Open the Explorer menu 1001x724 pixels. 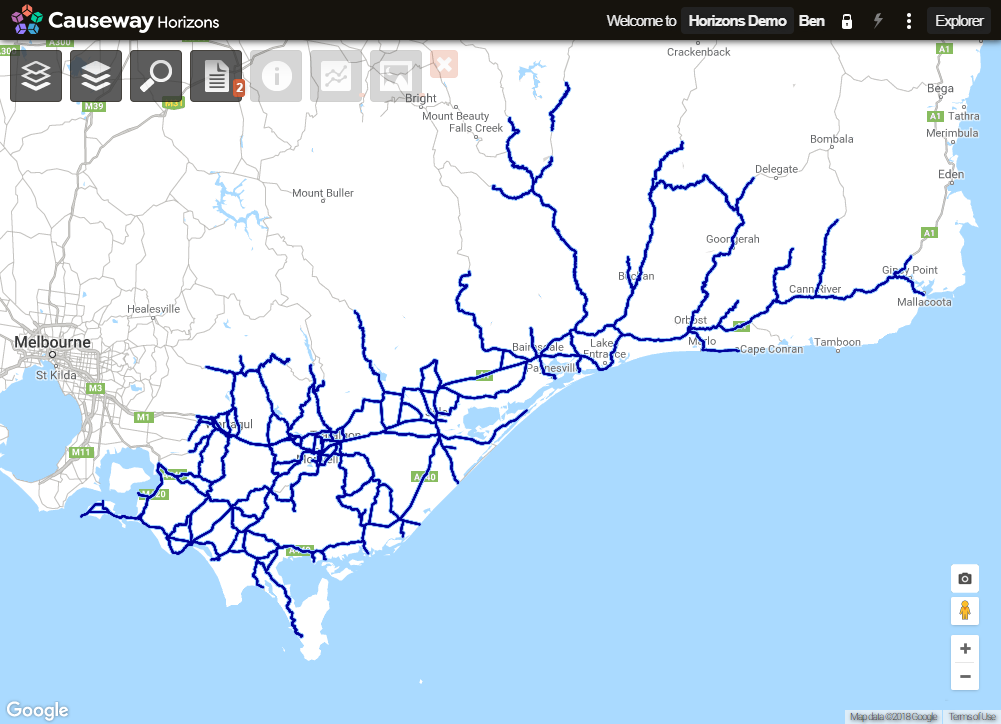point(957,20)
